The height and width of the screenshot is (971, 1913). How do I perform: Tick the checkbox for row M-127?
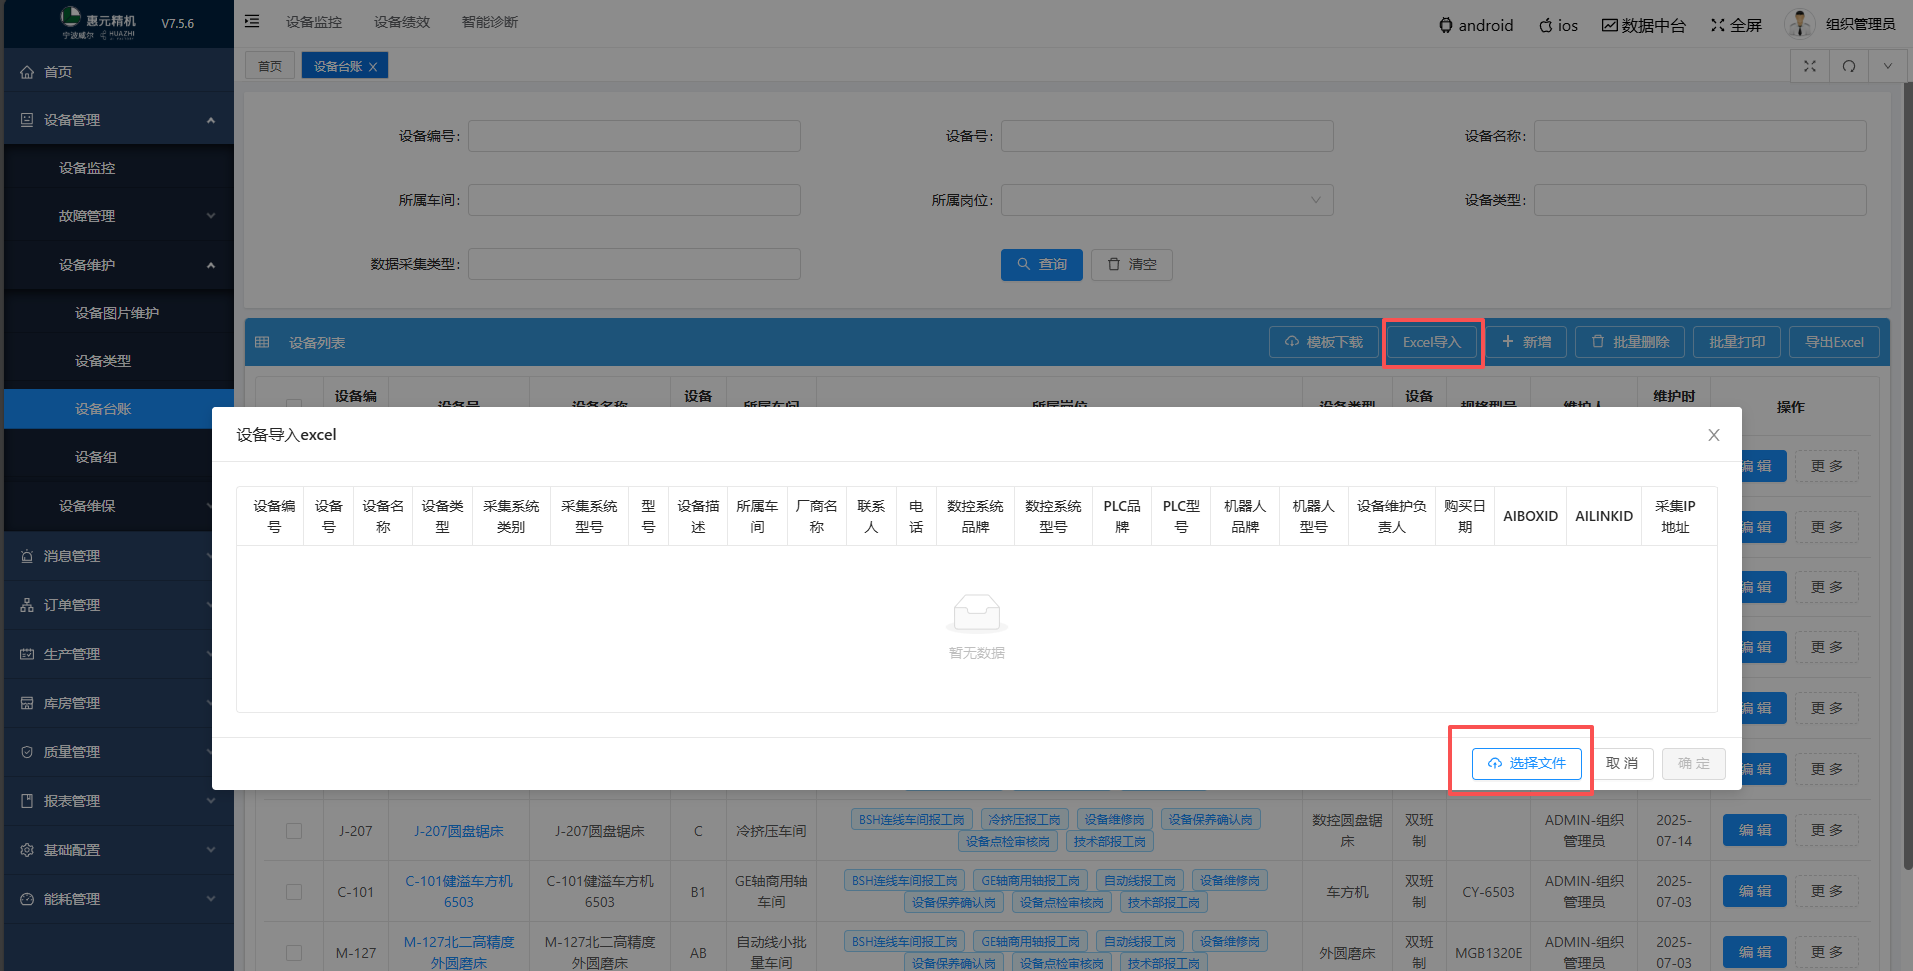click(x=294, y=953)
